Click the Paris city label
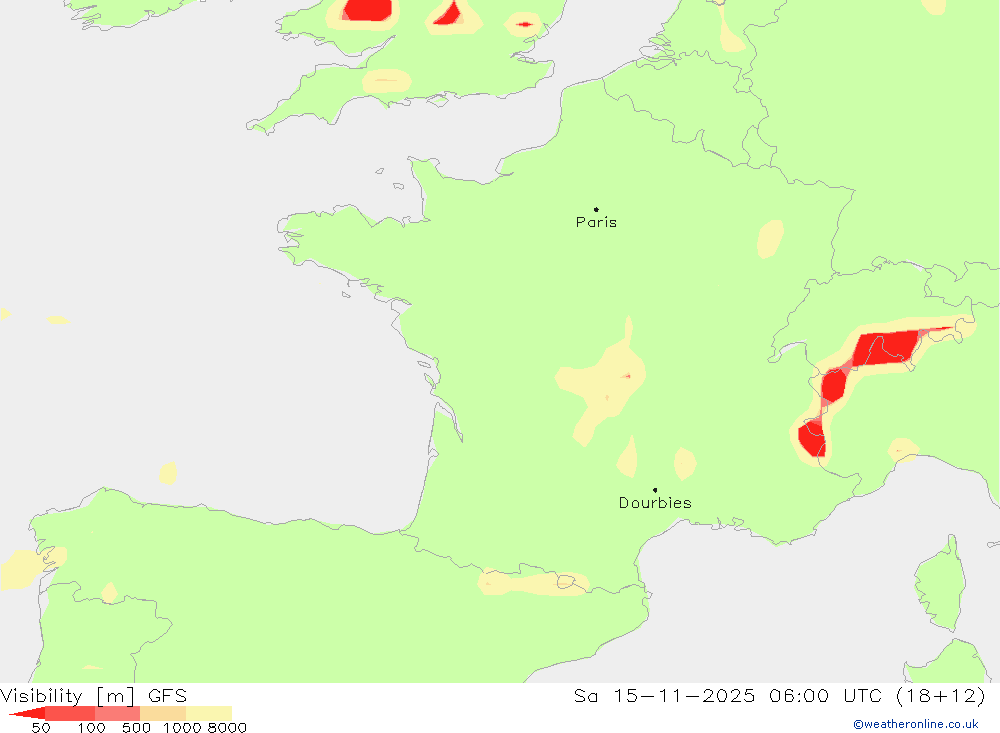Viewport: 1000px width, 733px height. click(x=596, y=222)
